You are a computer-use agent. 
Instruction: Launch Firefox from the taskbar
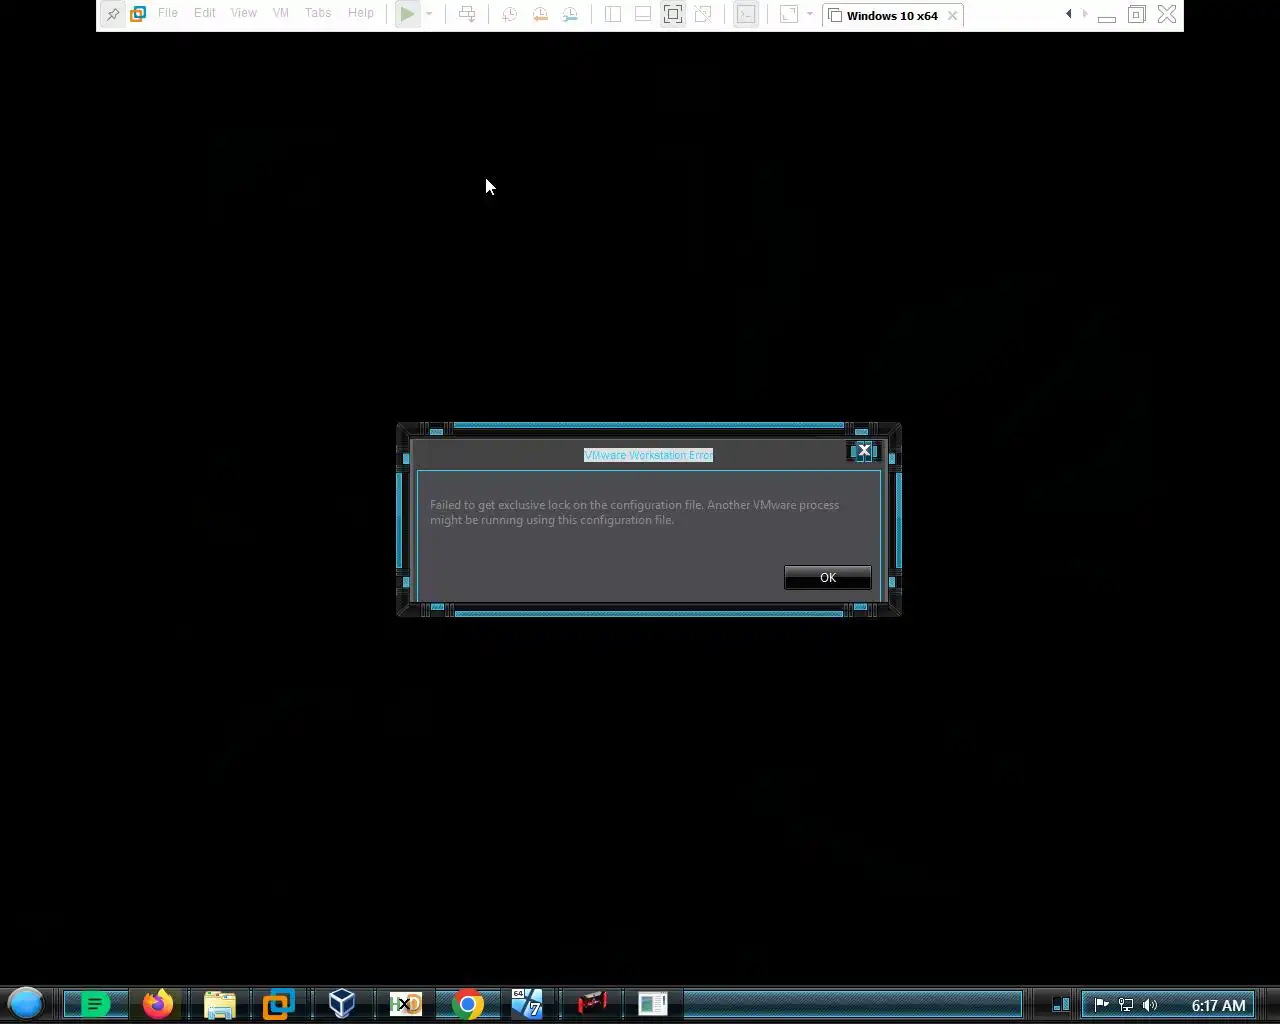(x=157, y=1003)
